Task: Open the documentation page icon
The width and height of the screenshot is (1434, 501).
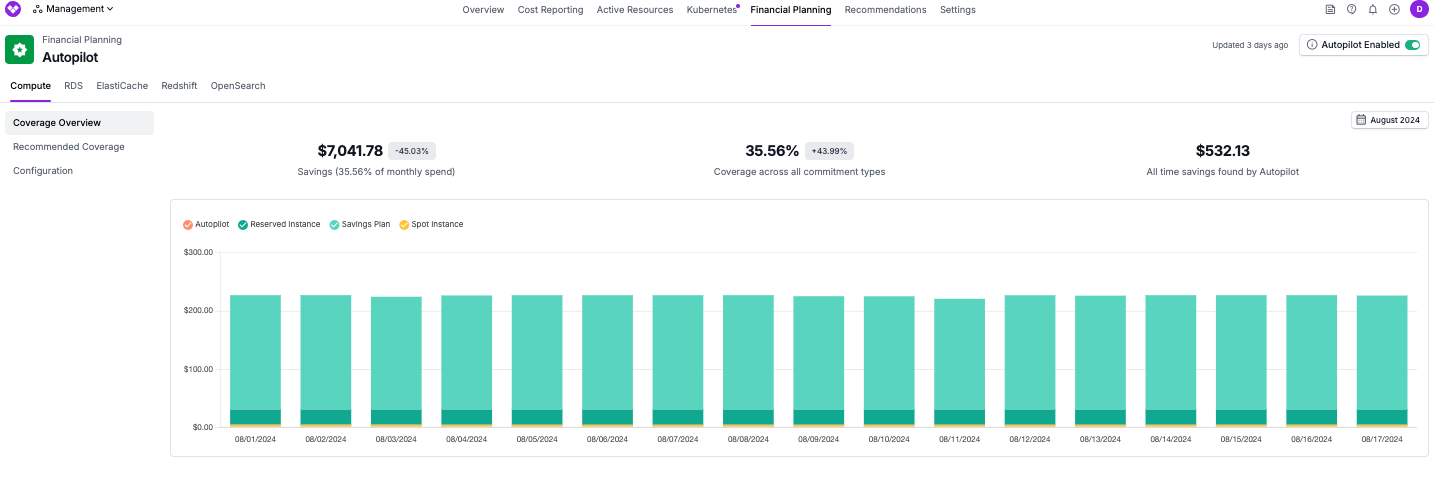Action: tap(1330, 9)
